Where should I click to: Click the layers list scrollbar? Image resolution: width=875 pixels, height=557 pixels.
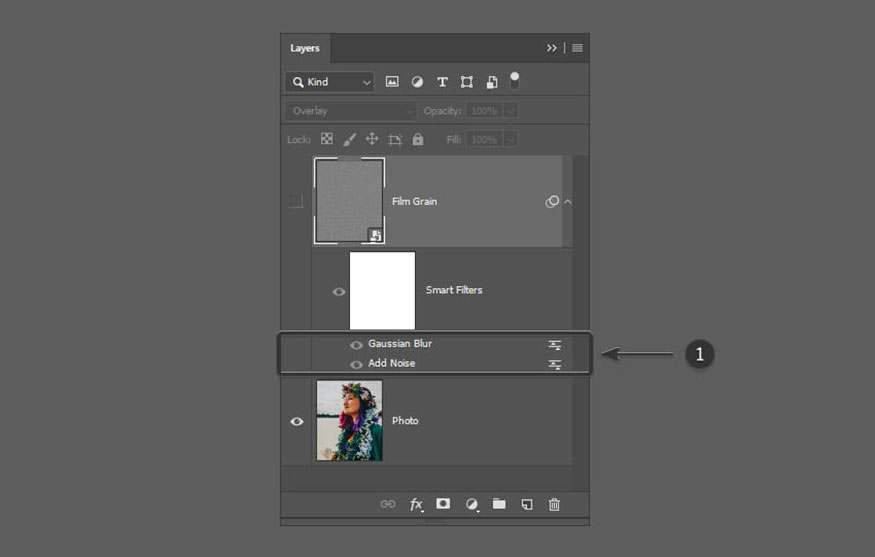tap(581, 323)
